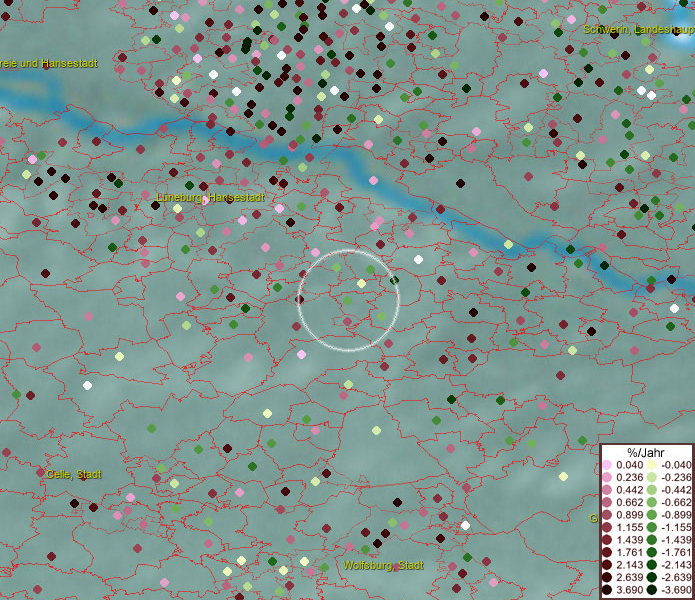Click the legend value text 0.899
The width and height of the screenshot is (695, 600).
(x=629, y=515)
